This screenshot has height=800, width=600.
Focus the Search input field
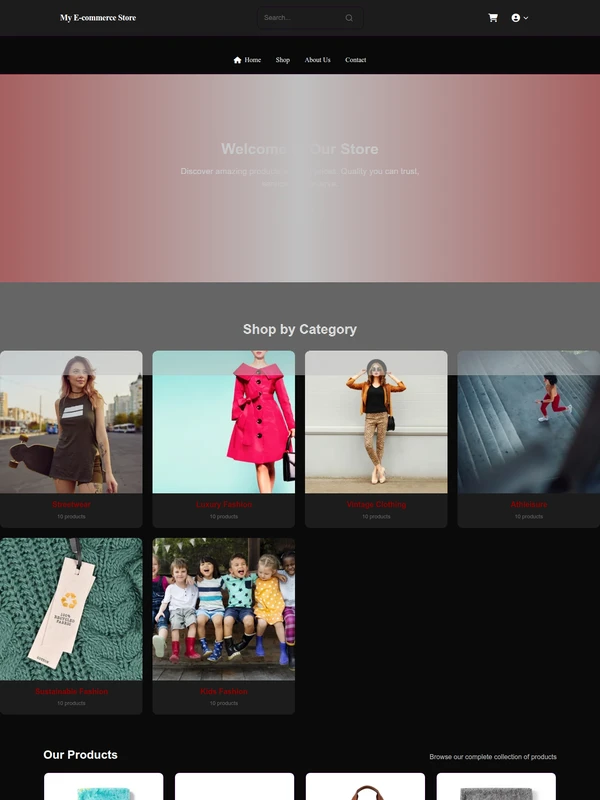tap(310, 18)
